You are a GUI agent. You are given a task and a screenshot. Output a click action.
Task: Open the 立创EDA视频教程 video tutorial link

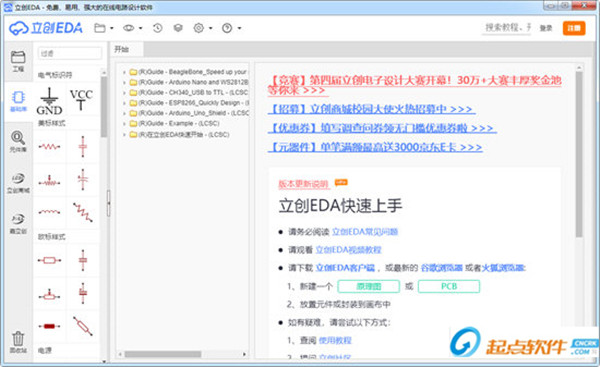348,250
